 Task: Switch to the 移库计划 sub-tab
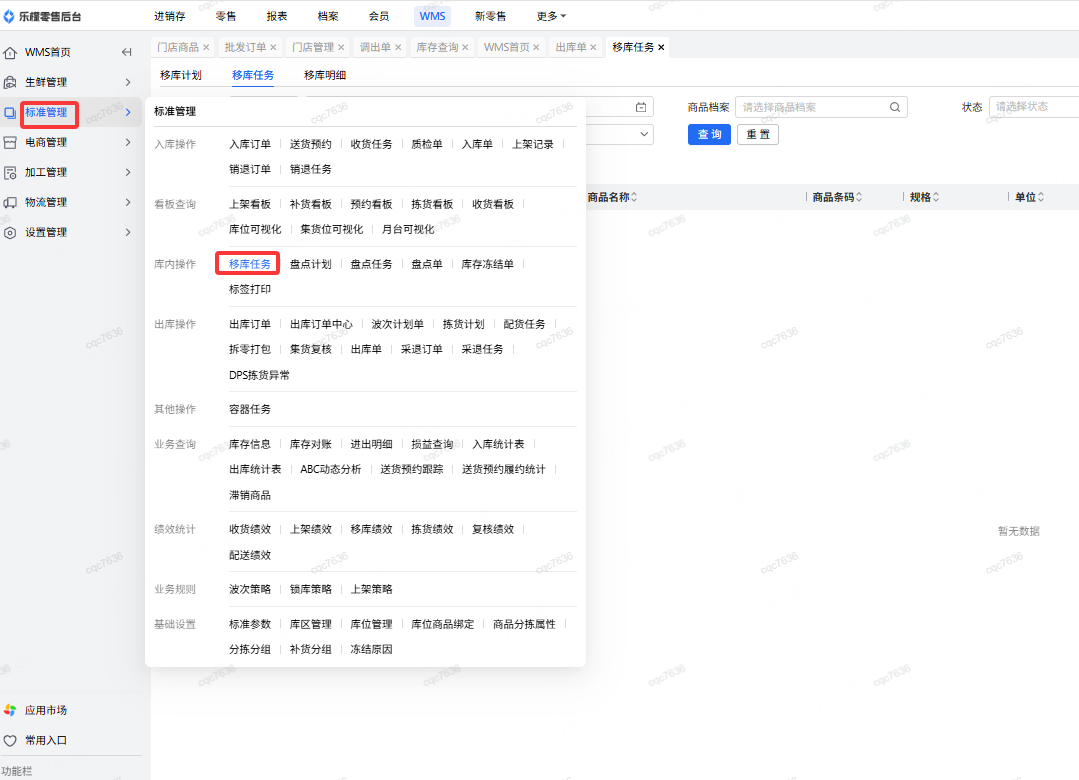pyautogui.click(x=181, y=76)
